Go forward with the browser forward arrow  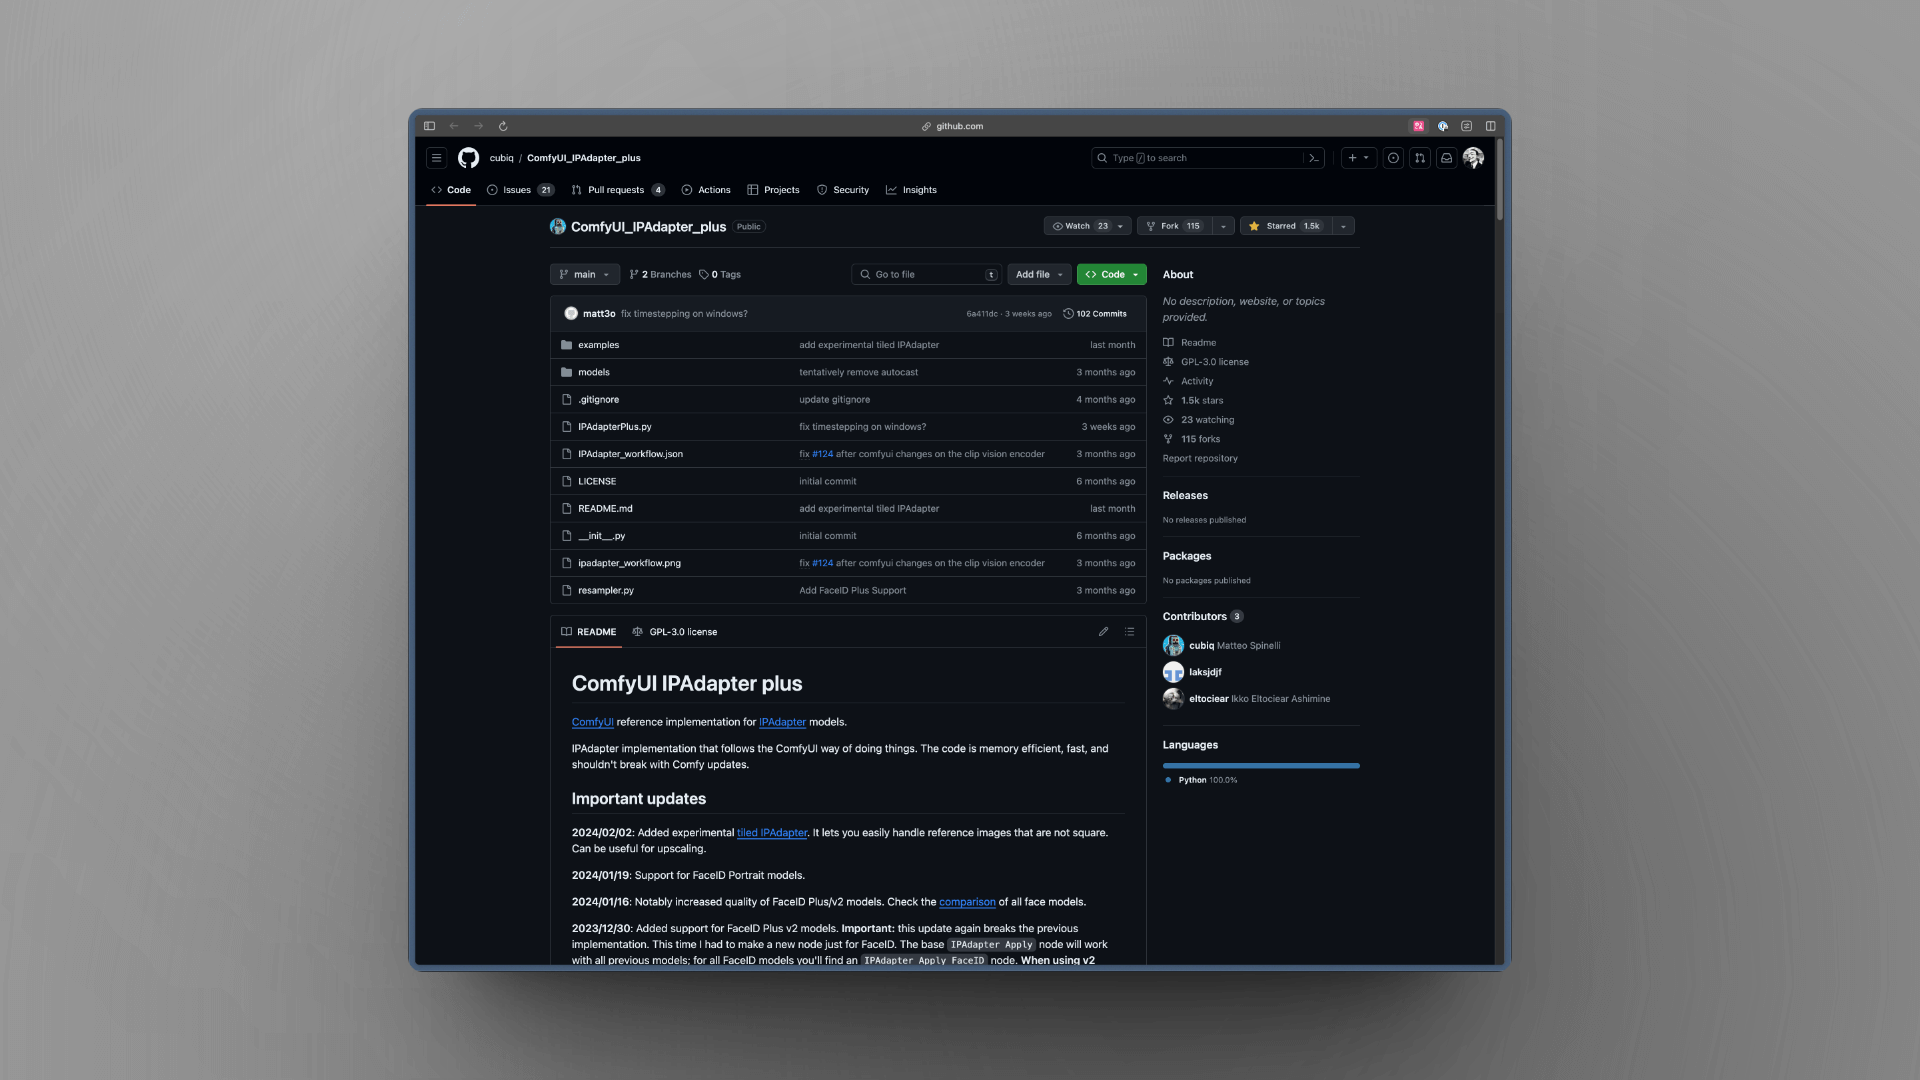[479, 126]
